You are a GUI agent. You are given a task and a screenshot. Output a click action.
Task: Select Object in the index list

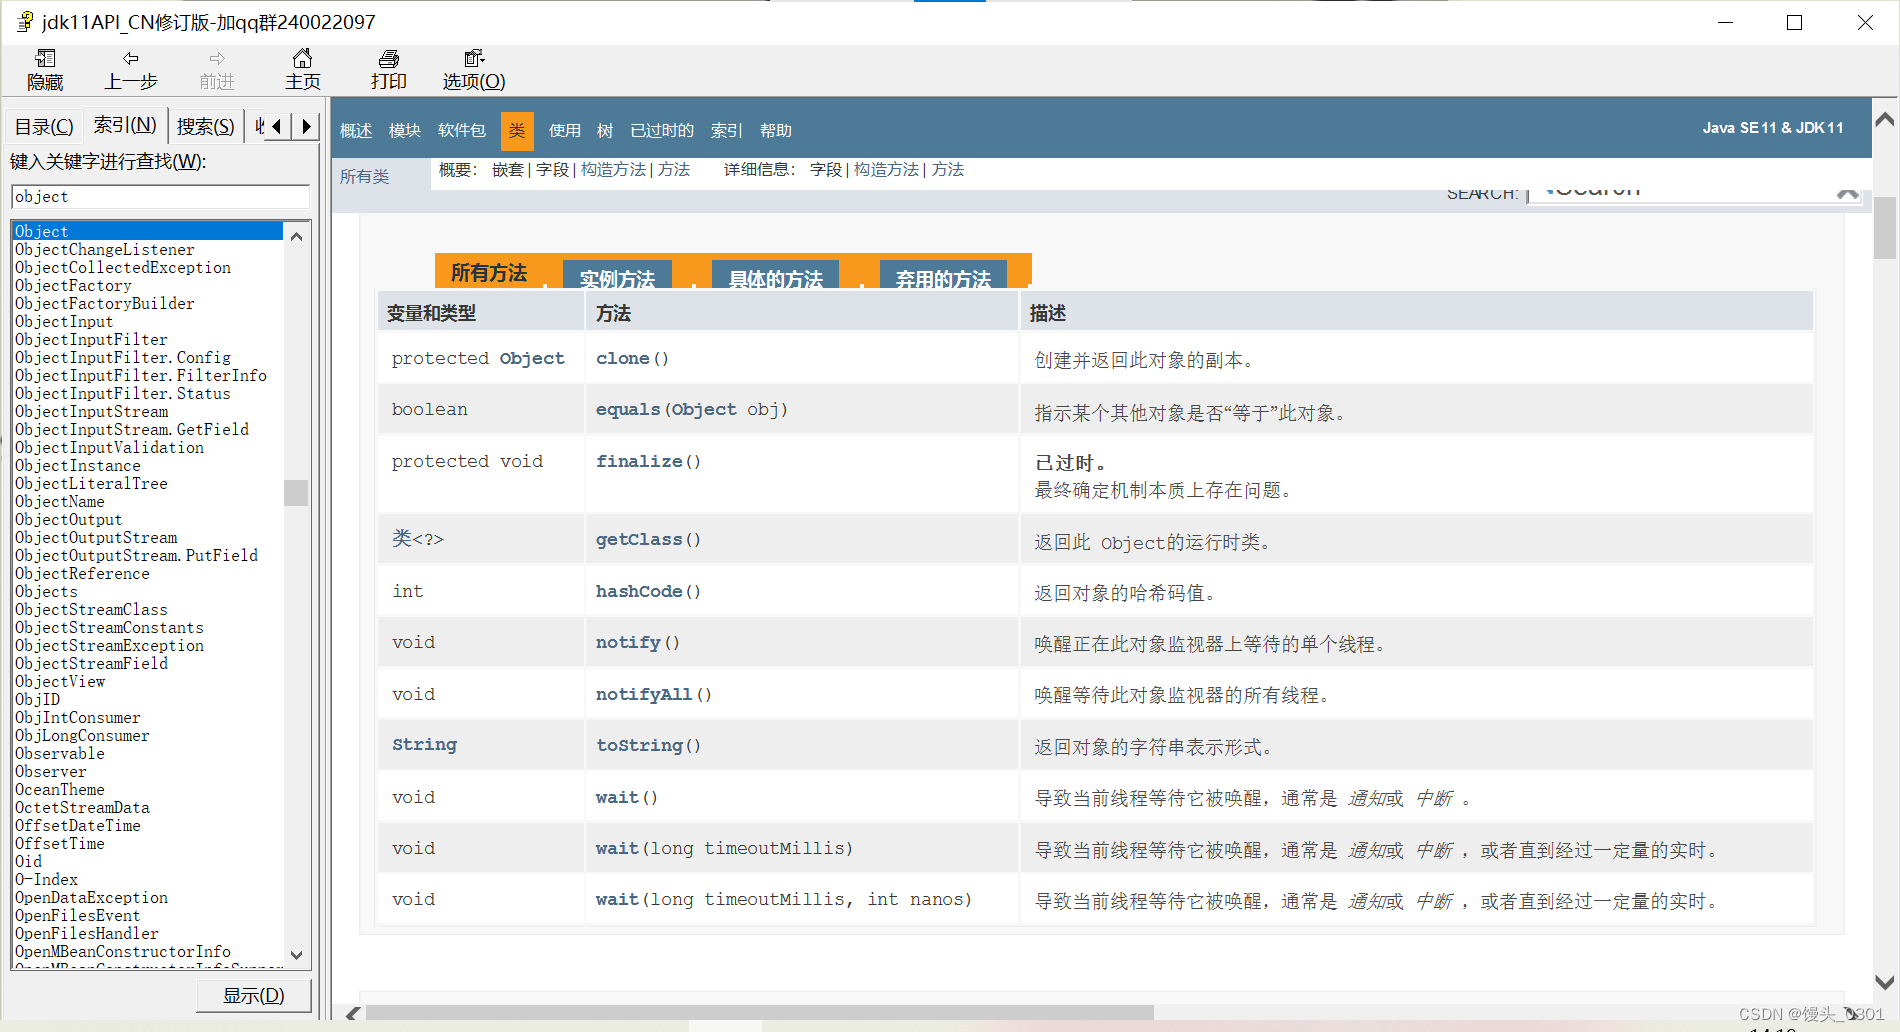tap(148, 231)
